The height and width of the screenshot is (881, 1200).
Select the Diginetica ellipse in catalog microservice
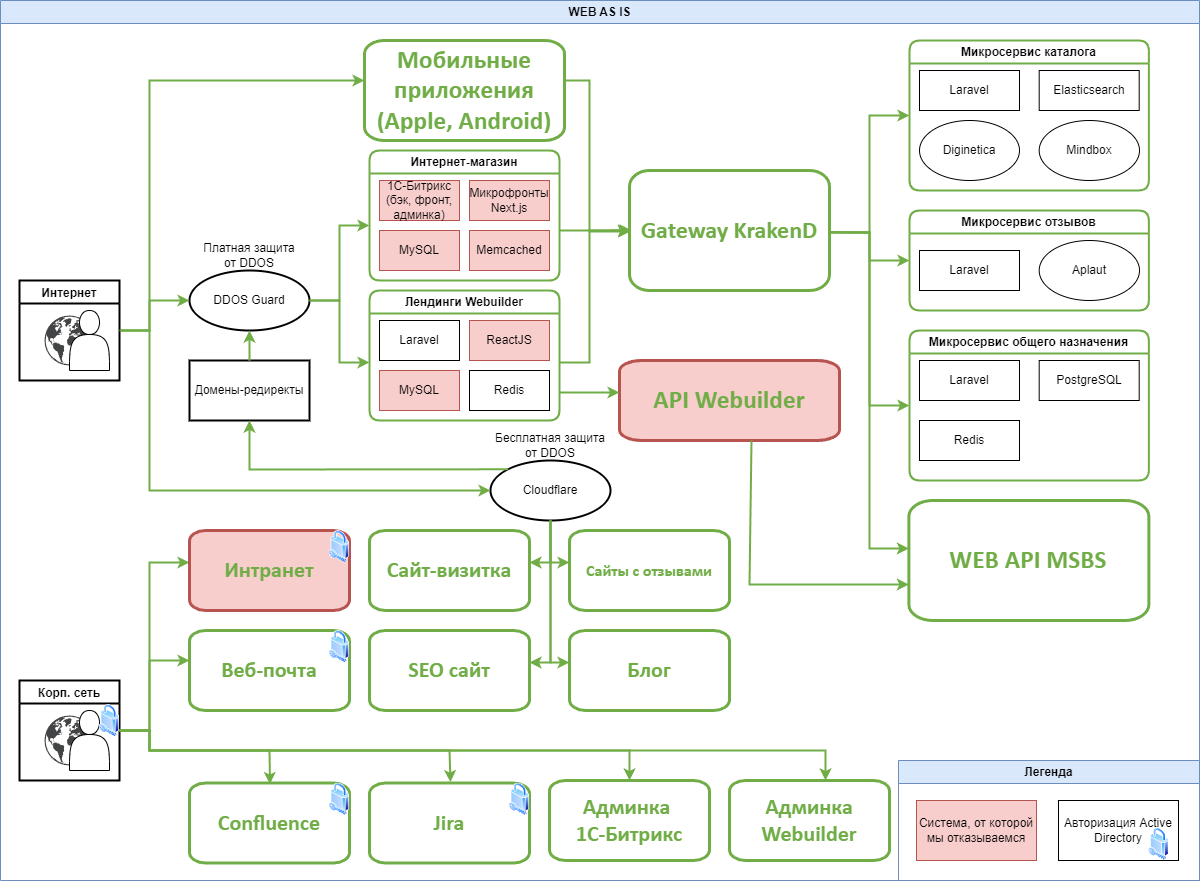tap(968, 150)
